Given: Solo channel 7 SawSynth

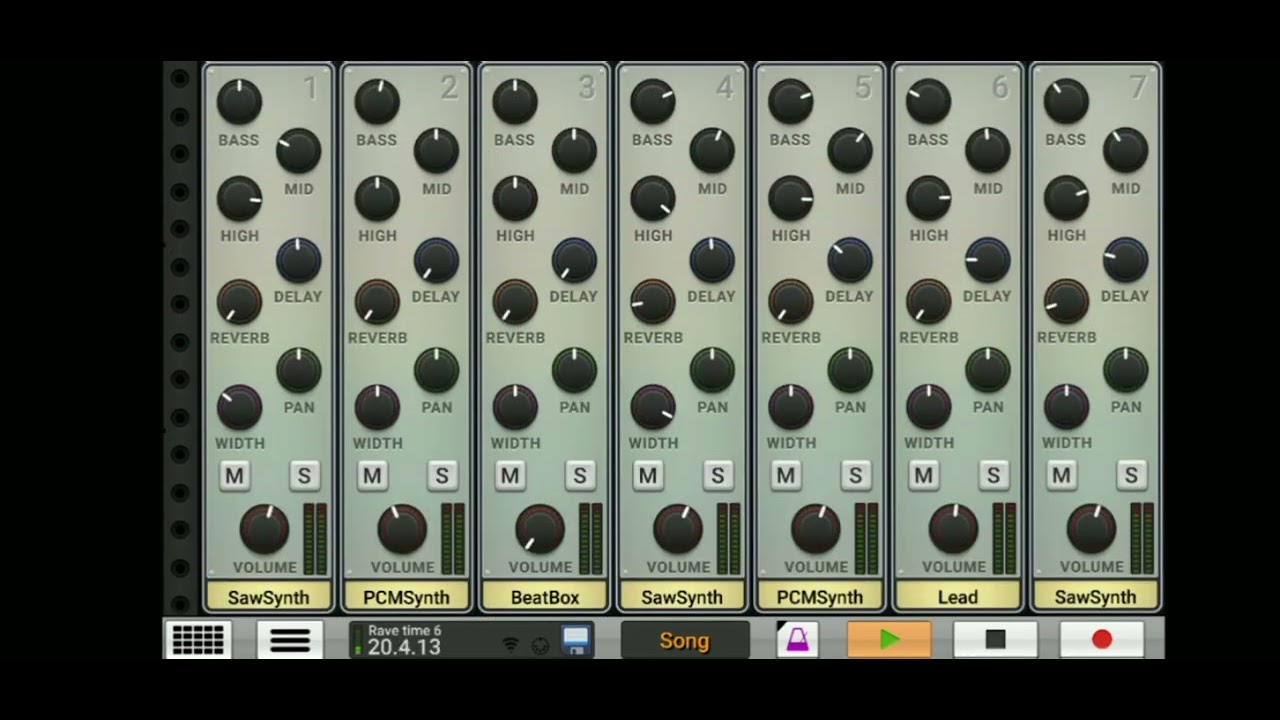Looking at the screenshot, I should pyautogui.click(x=1131, y=476).
